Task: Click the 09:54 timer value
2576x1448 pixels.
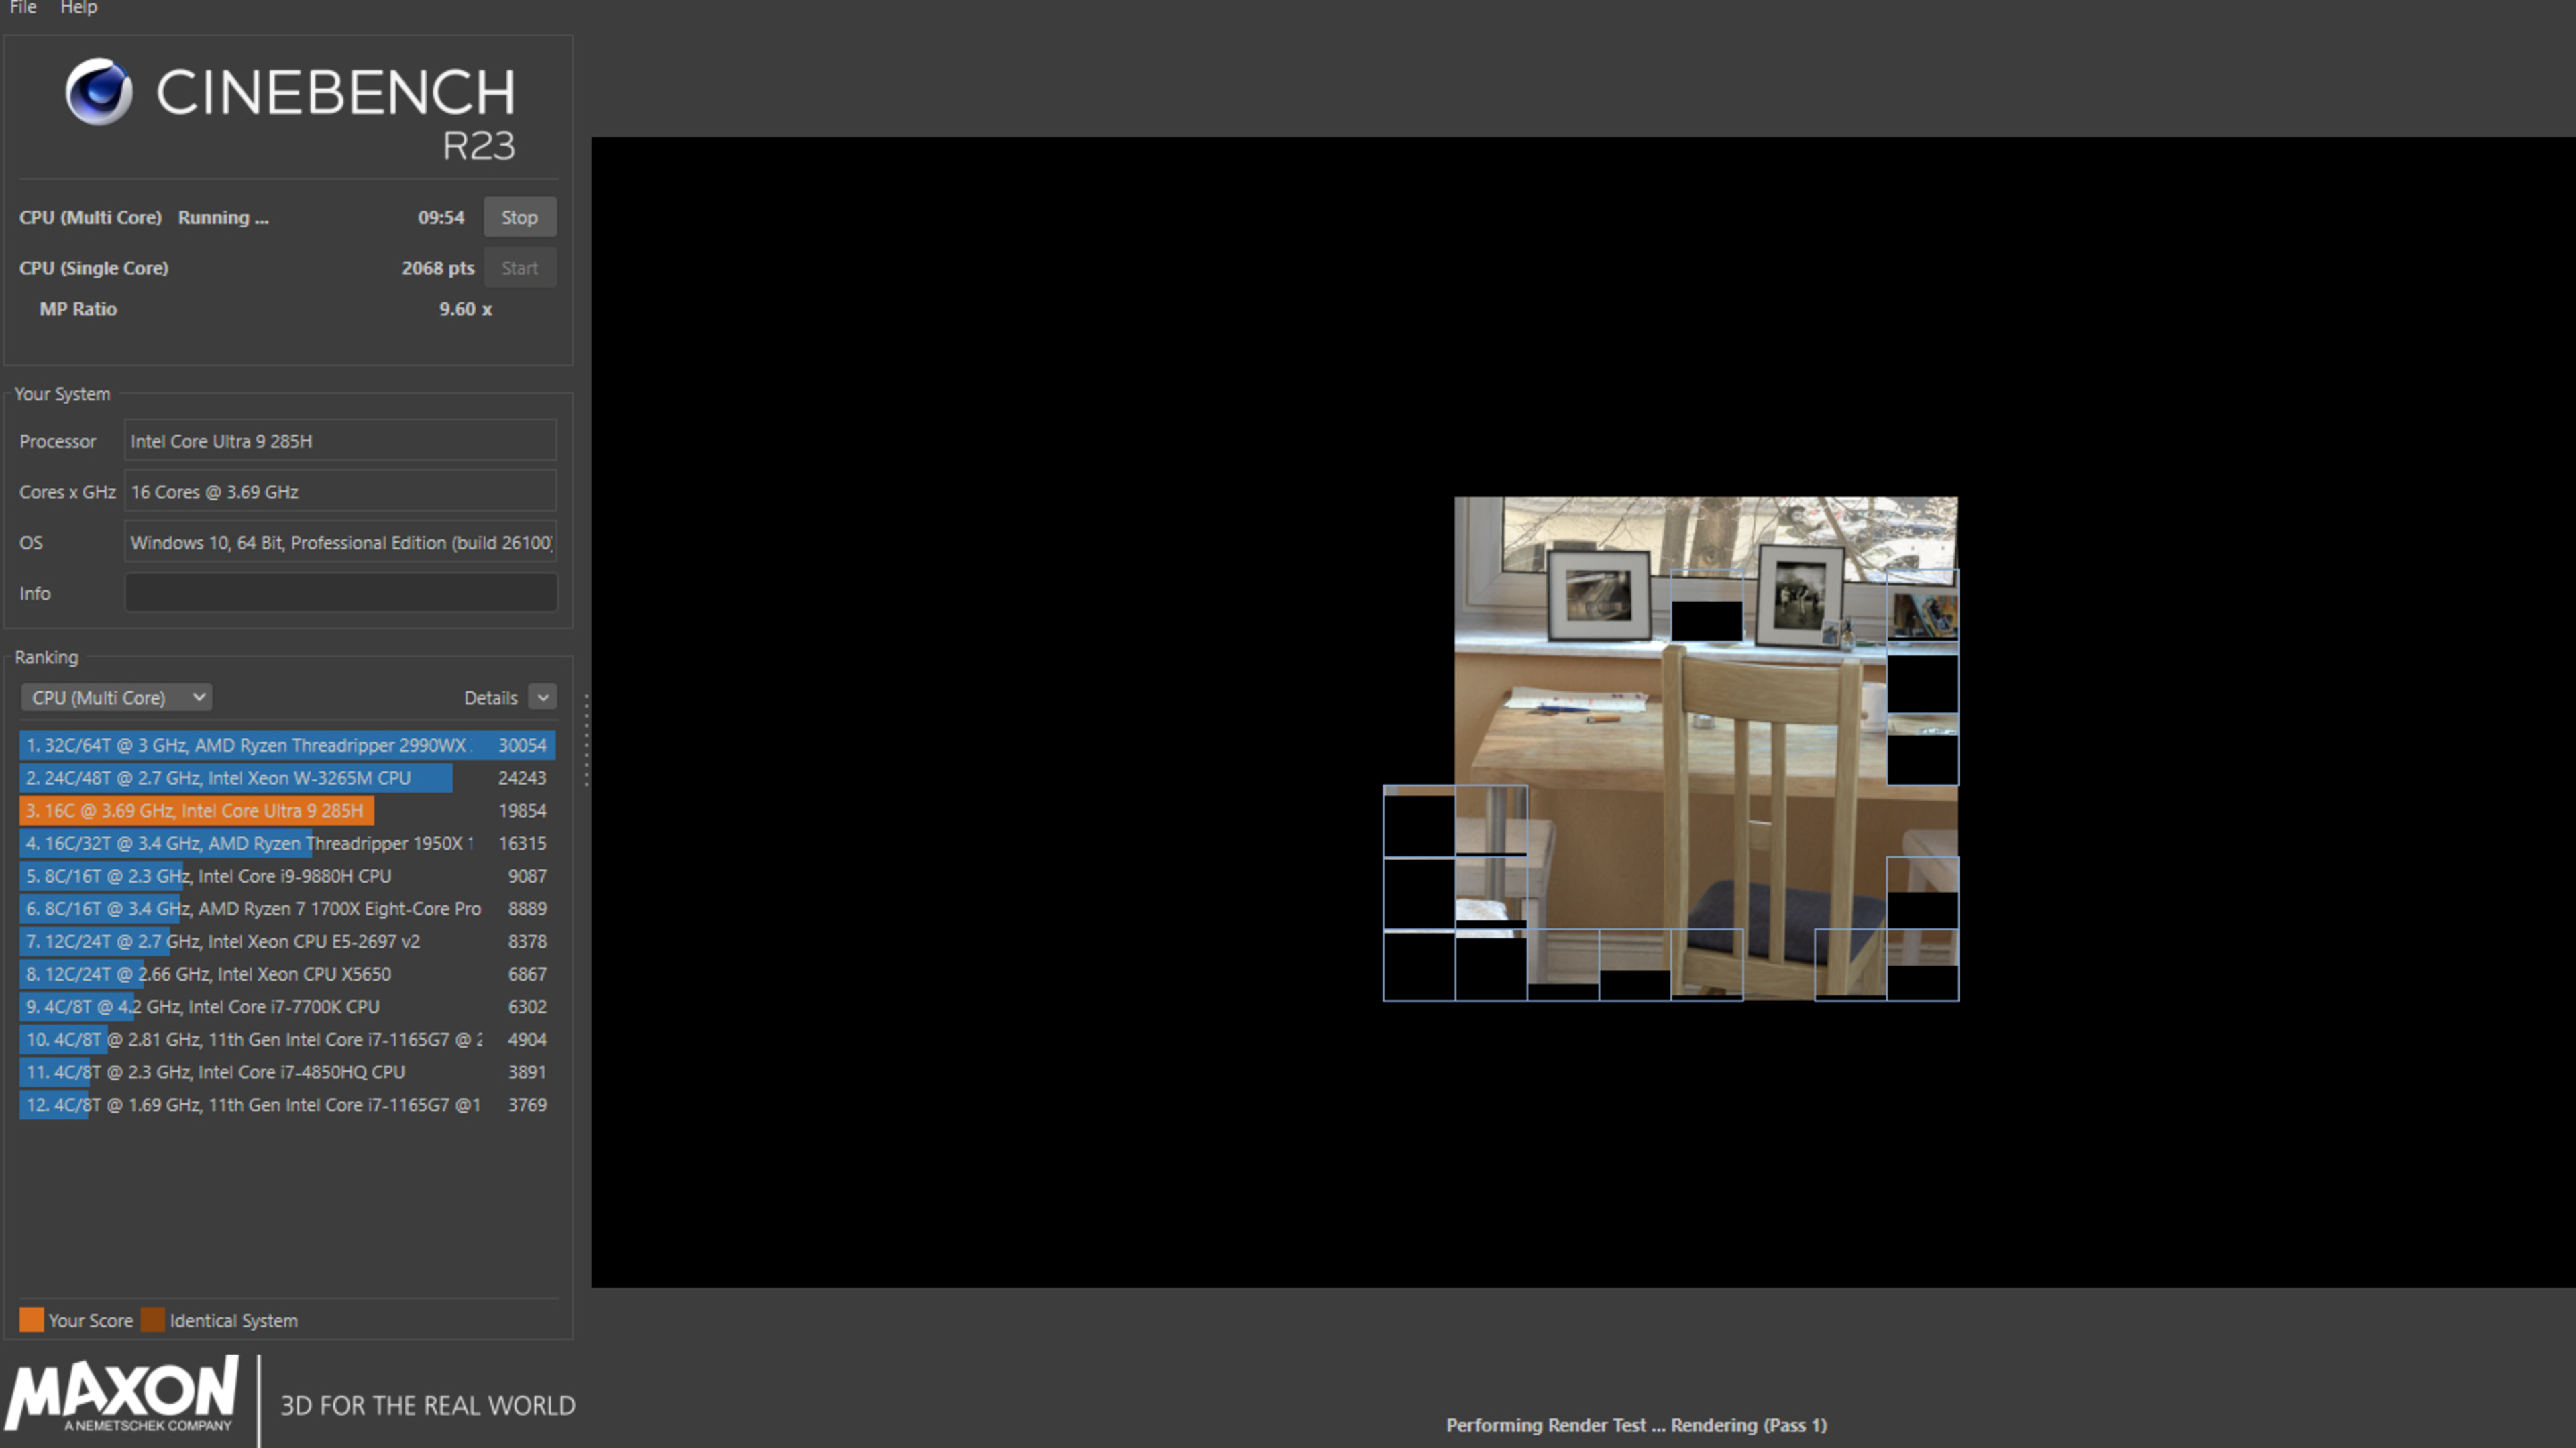Action: point(441,217)
